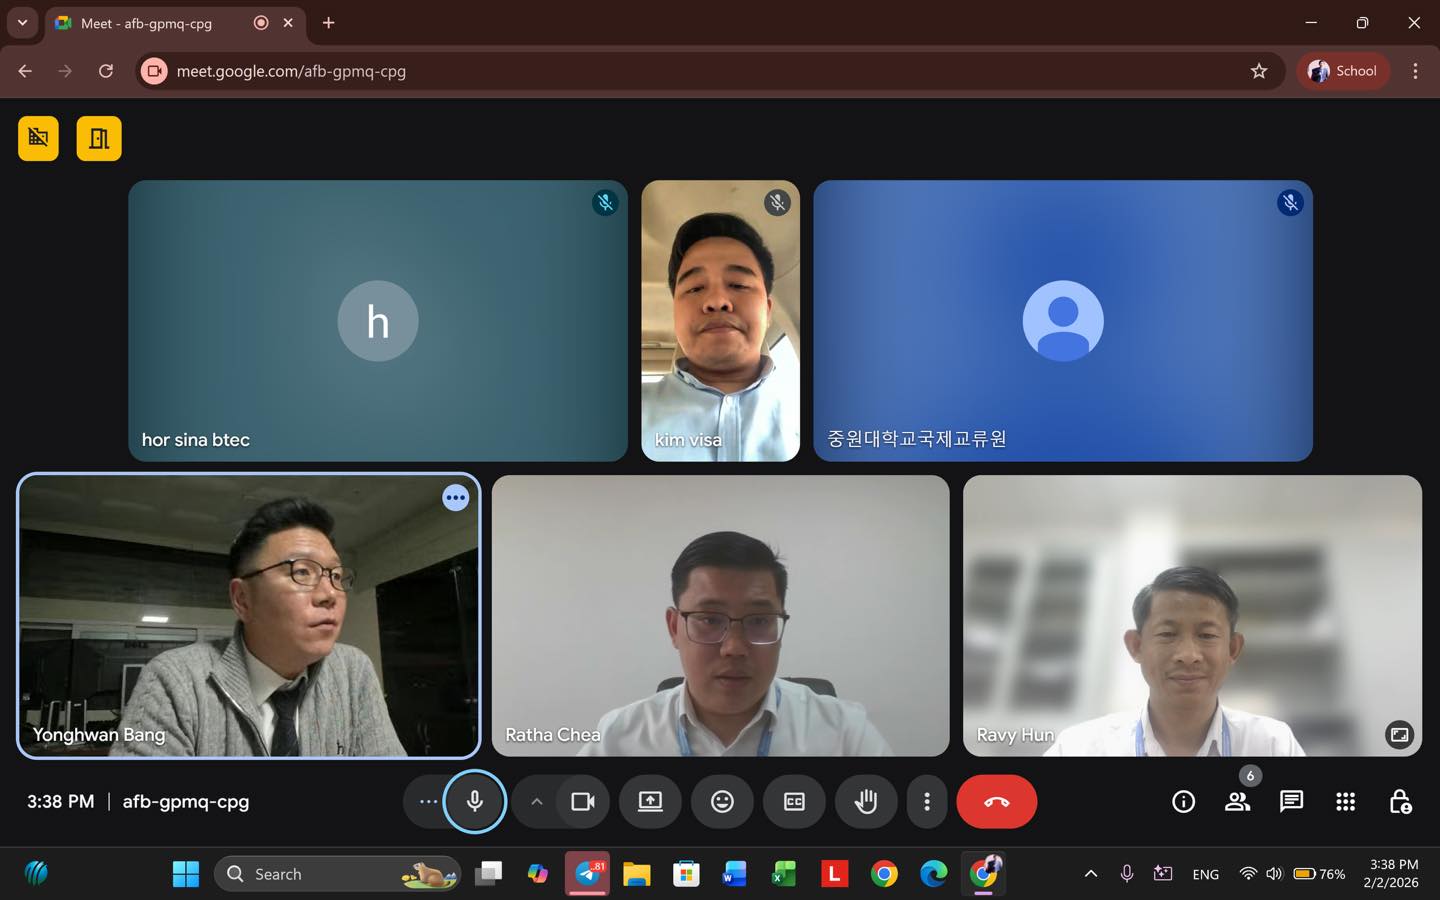Mute the microphone
The width and height of the screenshot is (1440, 900).
tap(475, 802)
